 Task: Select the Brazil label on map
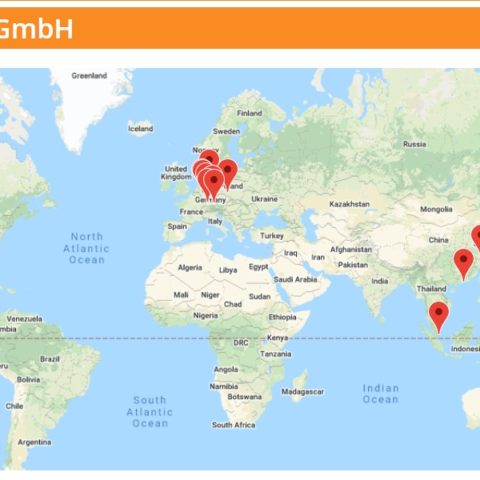(x=50, y=359)
